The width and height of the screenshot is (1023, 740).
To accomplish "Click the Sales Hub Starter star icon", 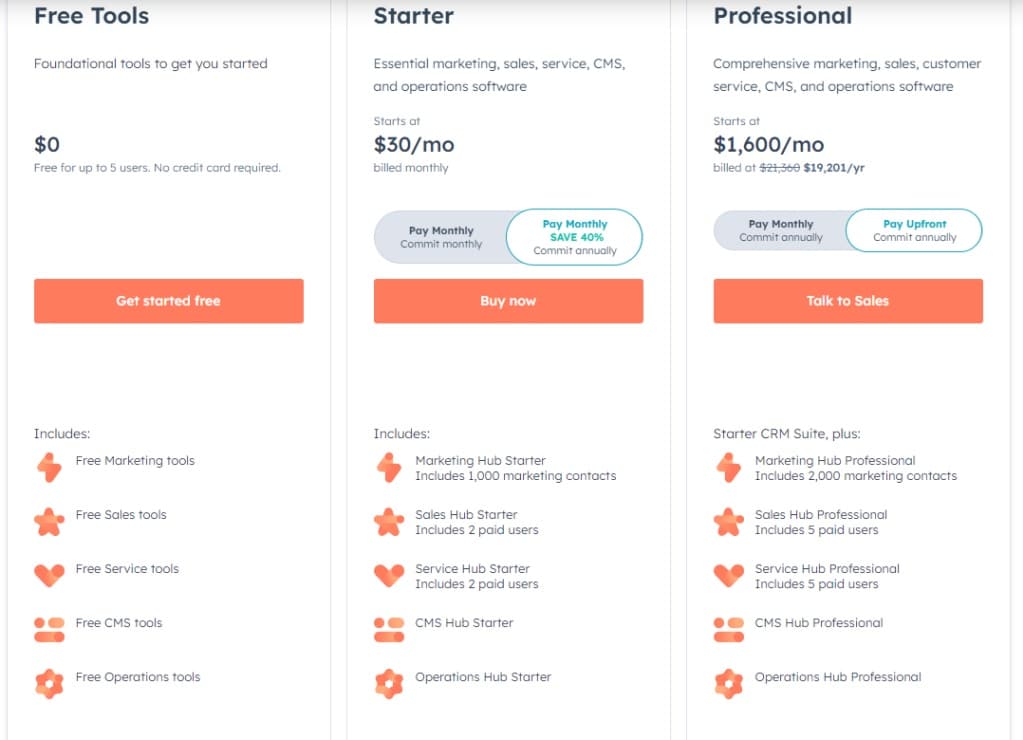I will coord(389,522).
